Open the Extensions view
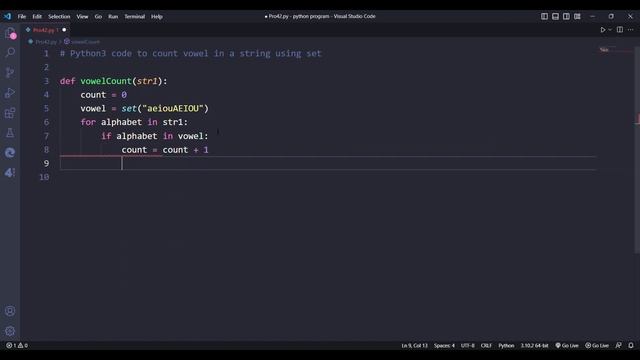 click(x=10, y=113)
